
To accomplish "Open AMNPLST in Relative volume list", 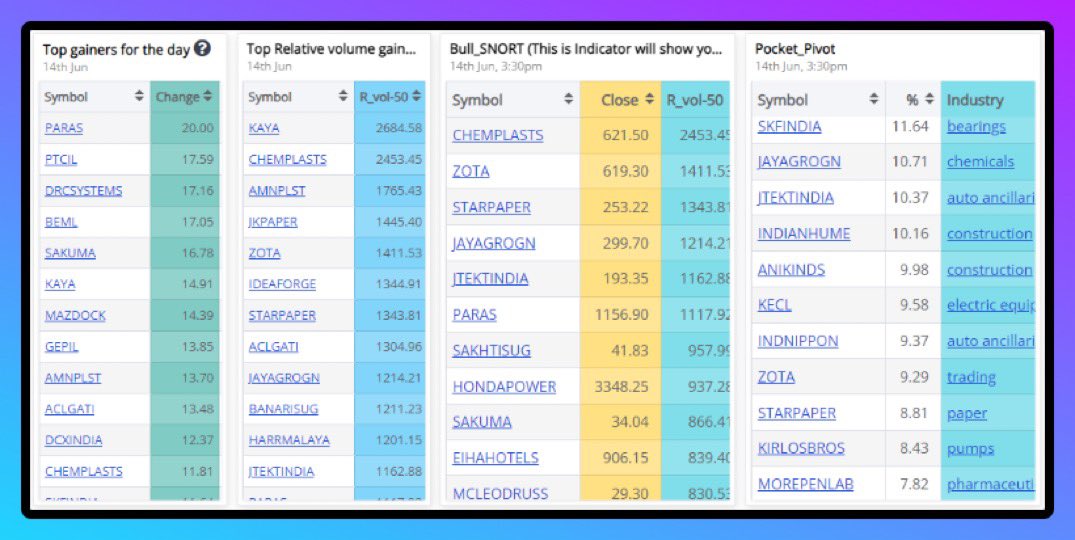I will coord(277,191).
